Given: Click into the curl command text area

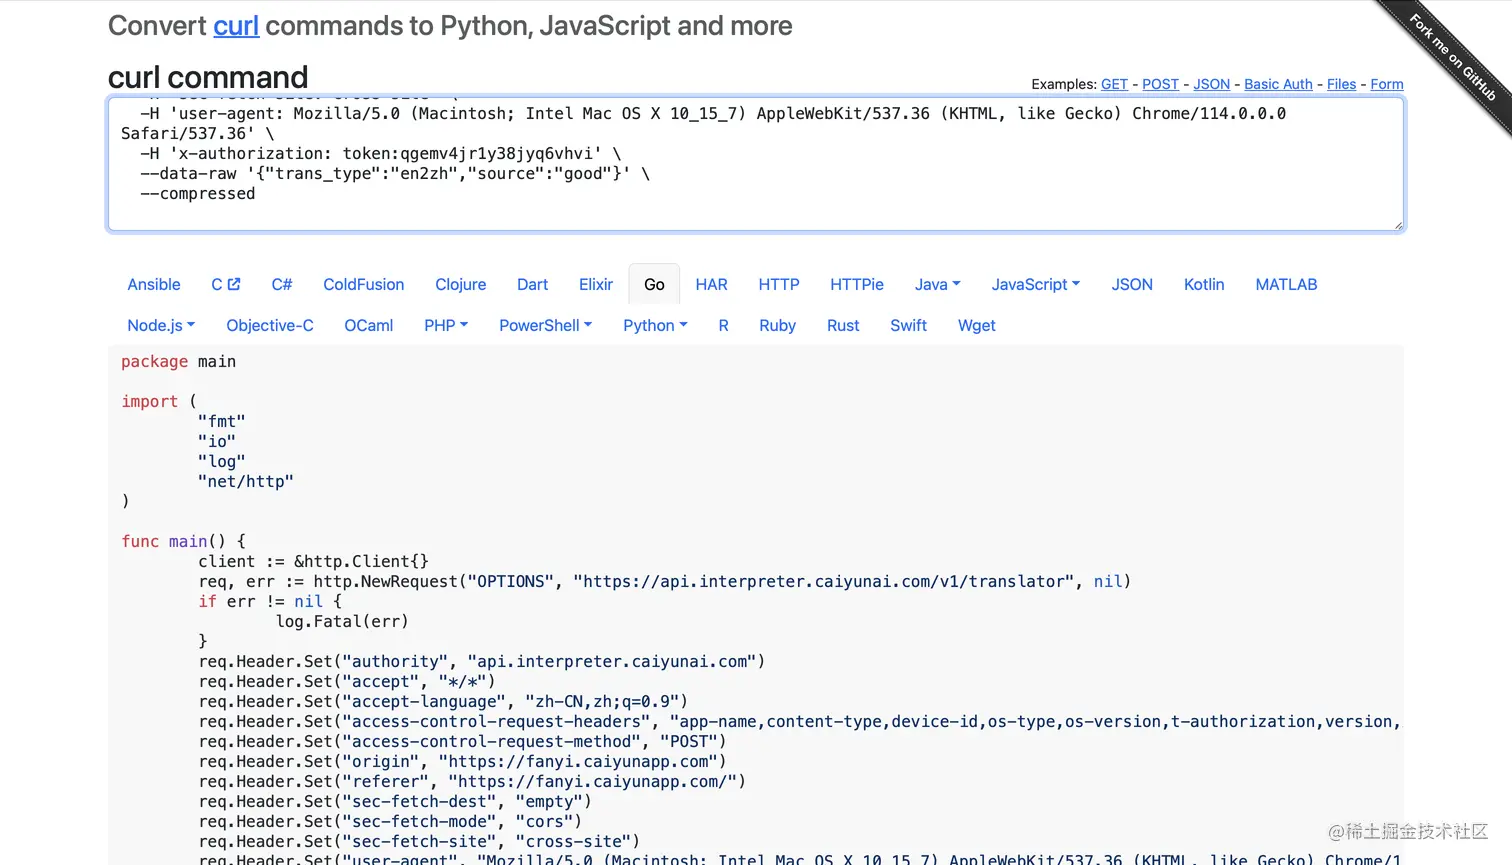Looking at the screenshot, I should (x=756, y=164).
